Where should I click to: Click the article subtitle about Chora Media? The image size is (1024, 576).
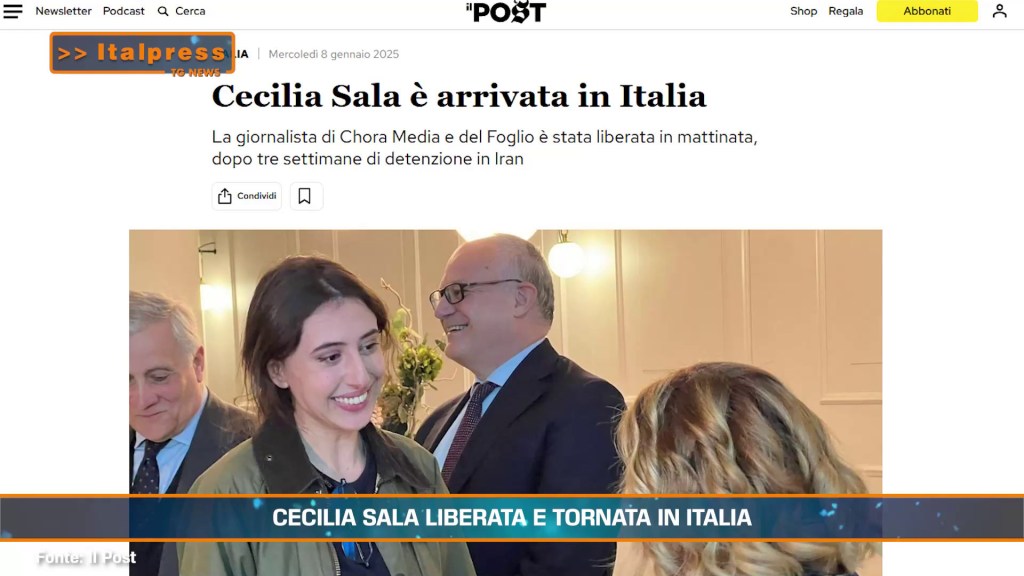click(x=484, y=148)
